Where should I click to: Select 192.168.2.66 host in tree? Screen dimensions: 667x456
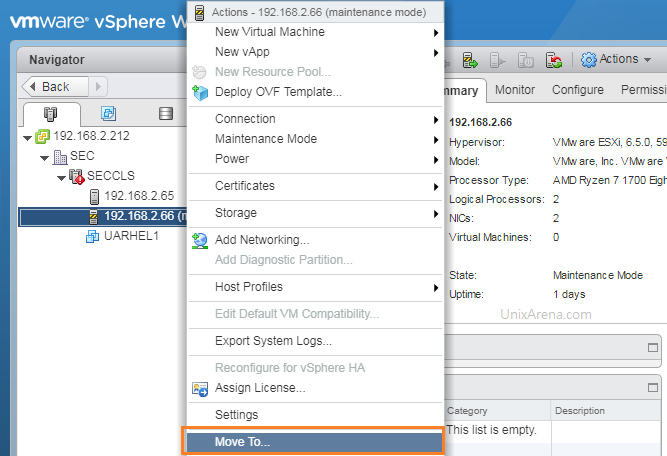click(x=145, y=216)
